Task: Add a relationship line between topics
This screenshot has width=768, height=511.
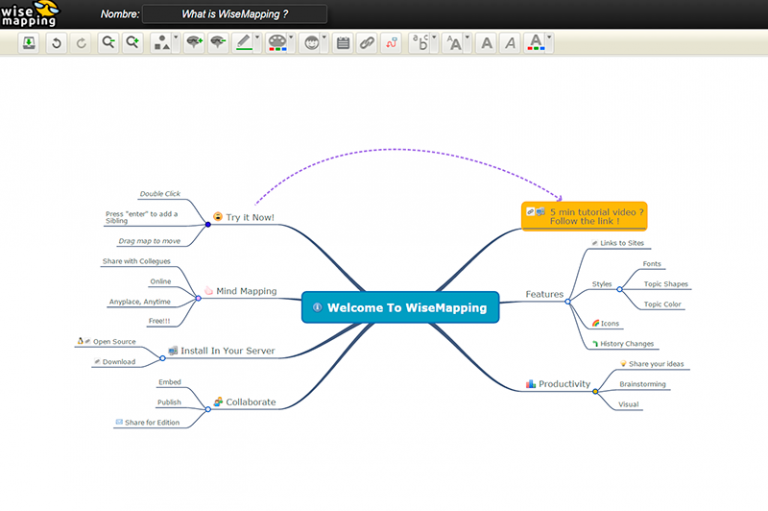Action: pyautogui.click(x=391, y=43)
